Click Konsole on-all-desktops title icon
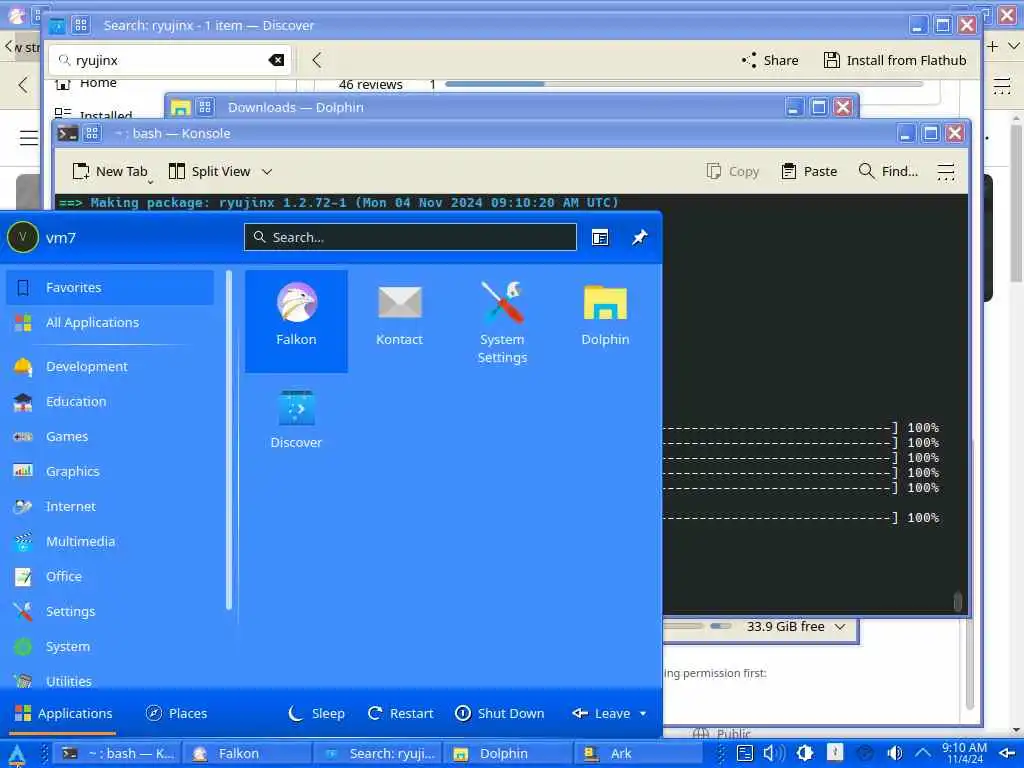Screen dimensions: 1024x768 point(92,133)
